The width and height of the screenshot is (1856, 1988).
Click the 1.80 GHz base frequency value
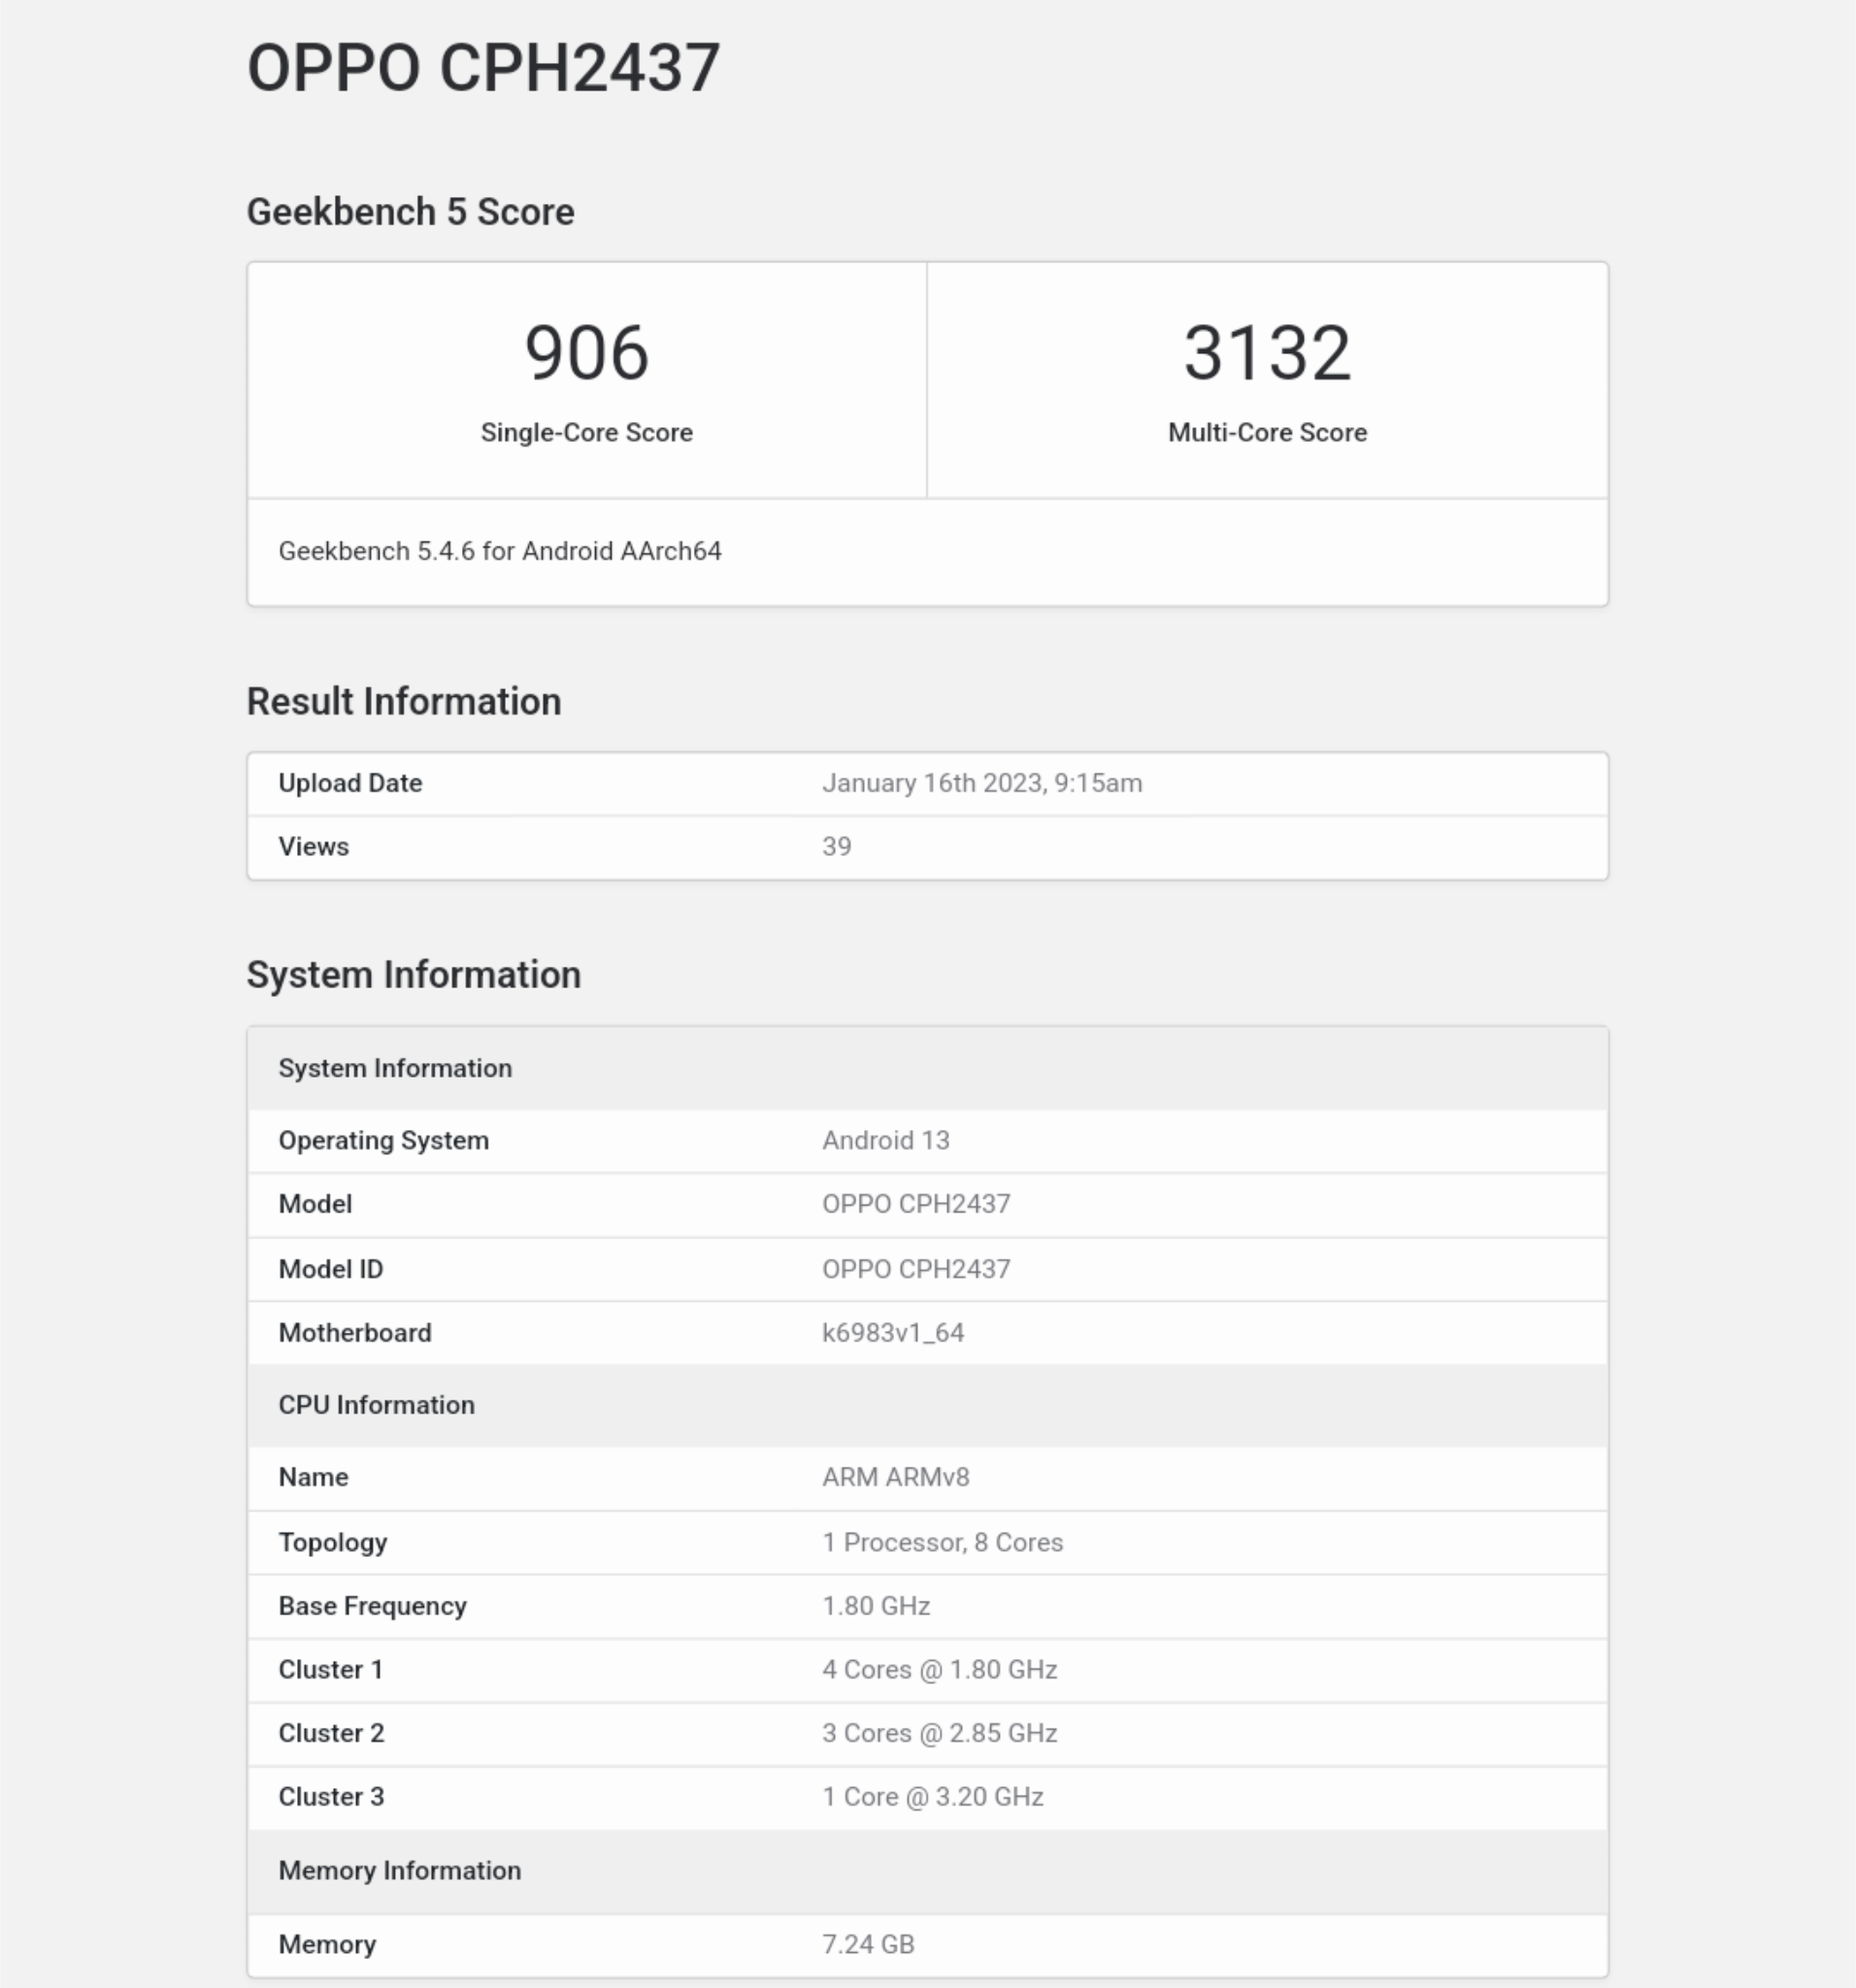[877, 1606]
